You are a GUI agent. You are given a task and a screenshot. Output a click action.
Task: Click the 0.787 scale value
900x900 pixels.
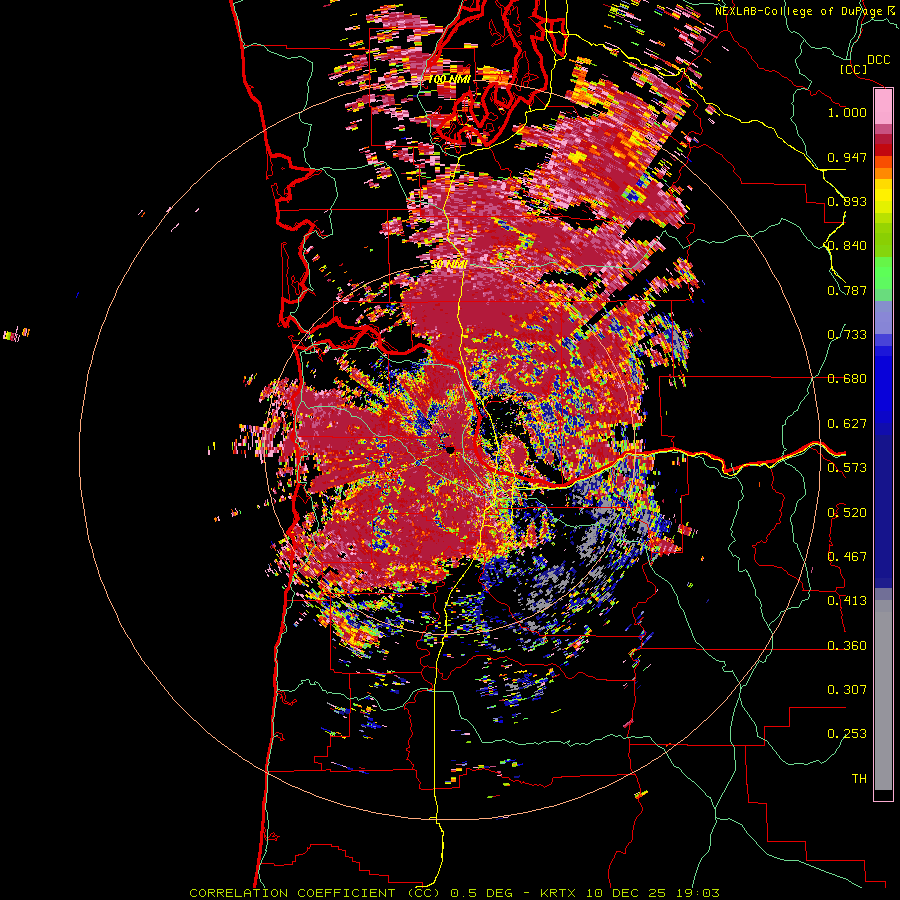coord(847,290)
